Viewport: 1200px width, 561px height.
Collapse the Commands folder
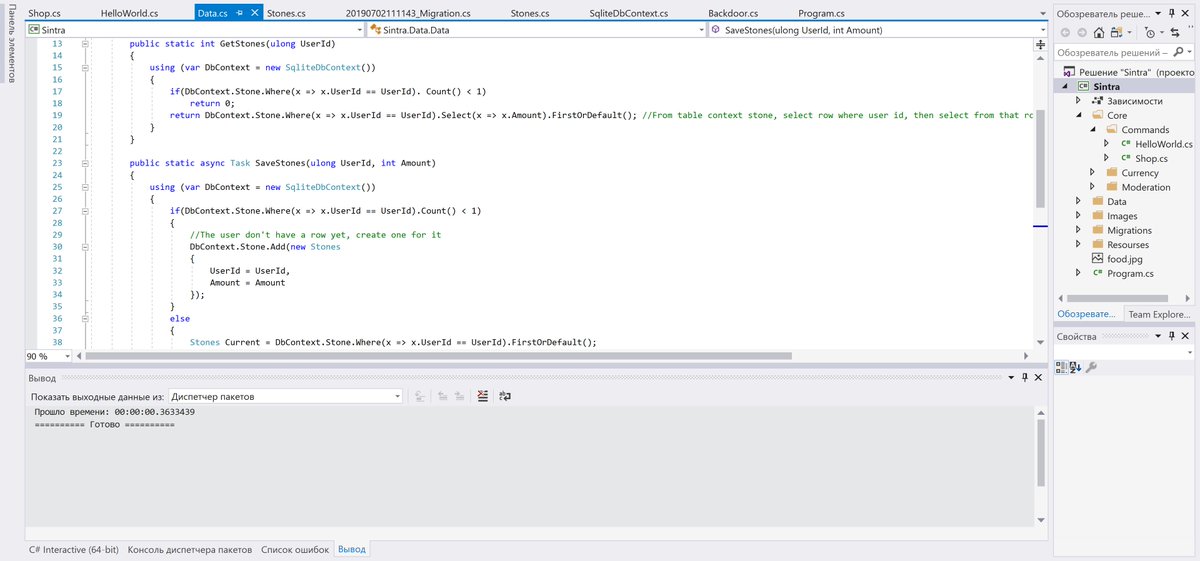[x=1093, y=130]
